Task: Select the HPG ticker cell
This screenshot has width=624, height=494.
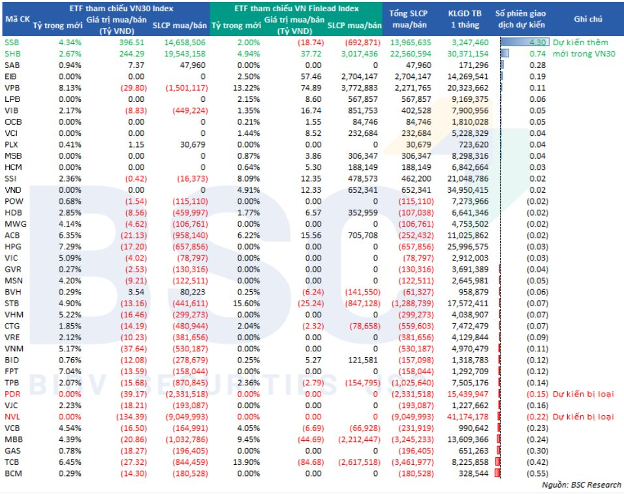Action: tap(14, 245)
